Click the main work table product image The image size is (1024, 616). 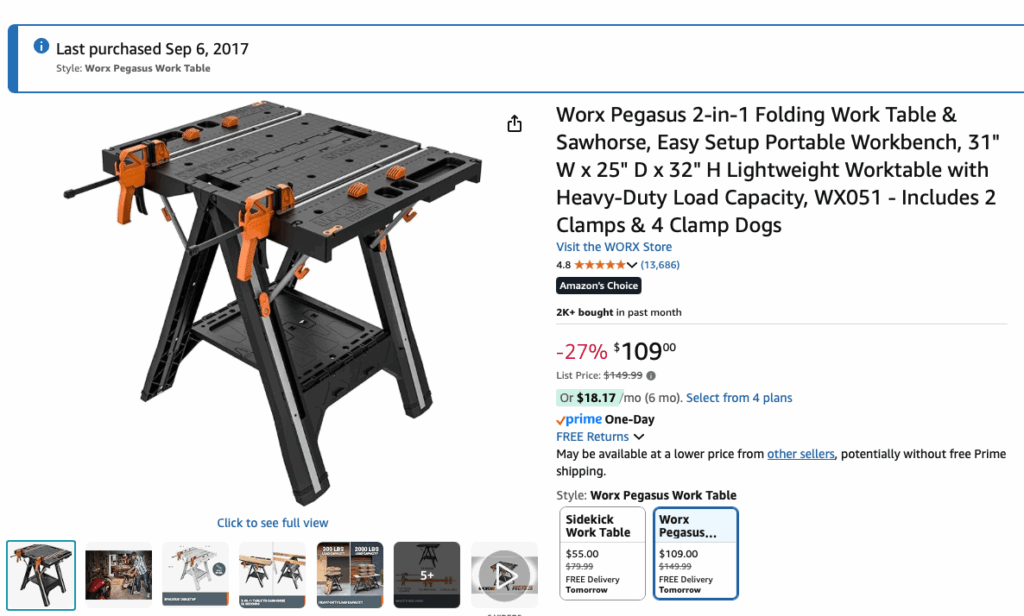[x=273, y=302]
